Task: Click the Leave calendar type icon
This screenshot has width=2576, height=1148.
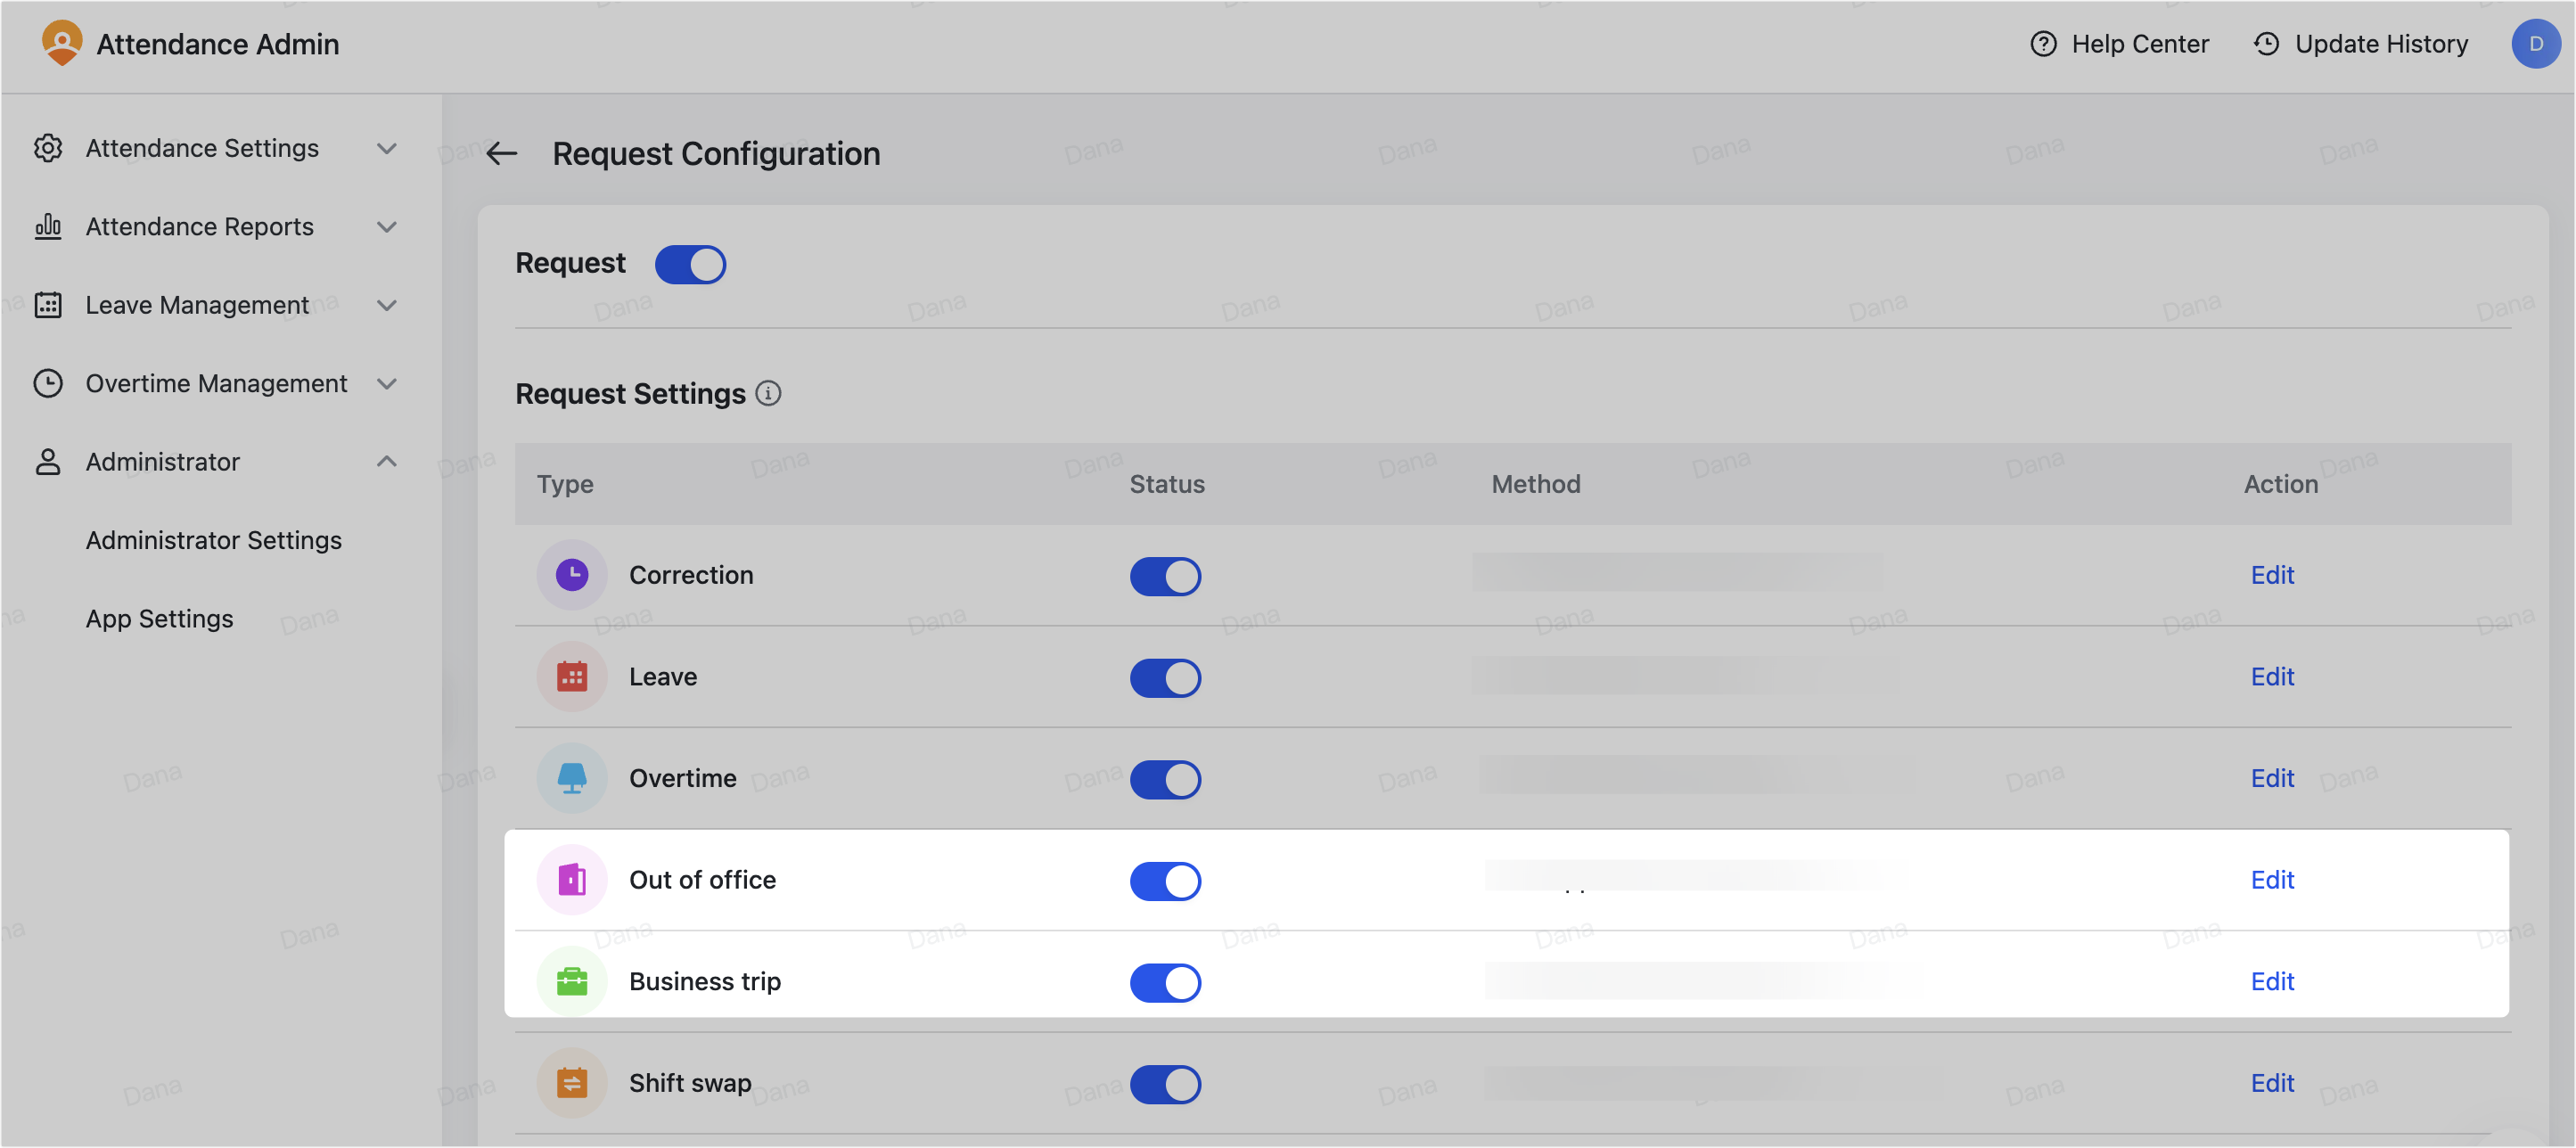Action: pos(572,677)
